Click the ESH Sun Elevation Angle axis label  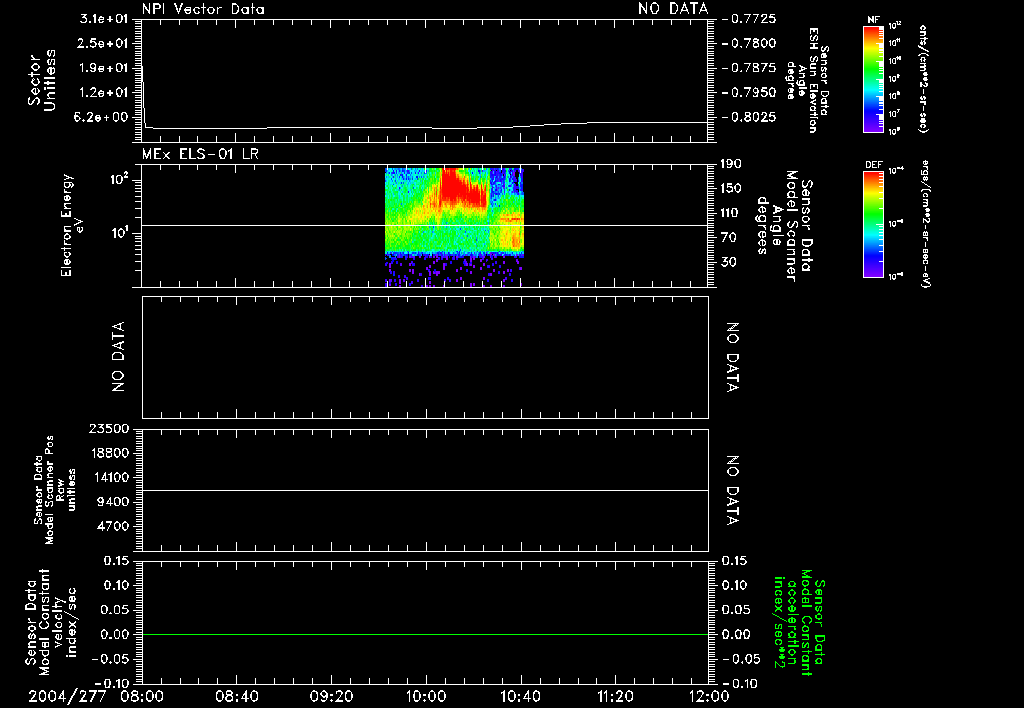[807, 80]
